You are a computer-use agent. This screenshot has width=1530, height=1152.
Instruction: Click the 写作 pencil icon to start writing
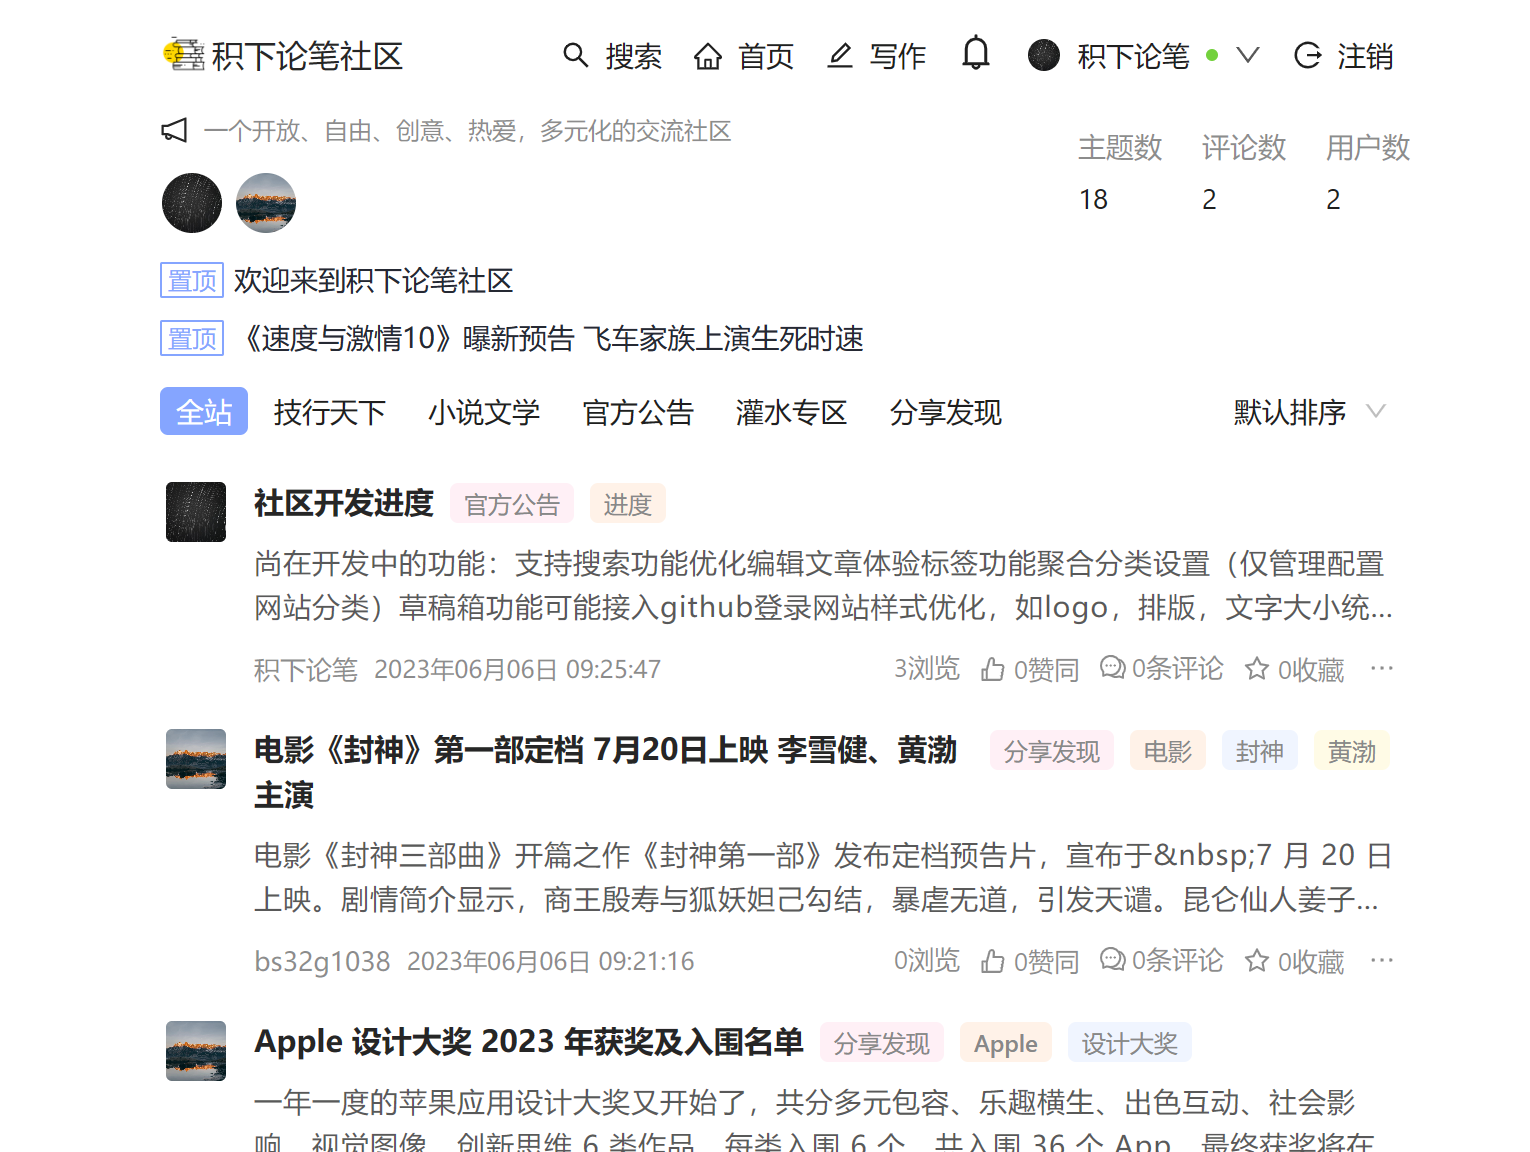tap(839, 56)
